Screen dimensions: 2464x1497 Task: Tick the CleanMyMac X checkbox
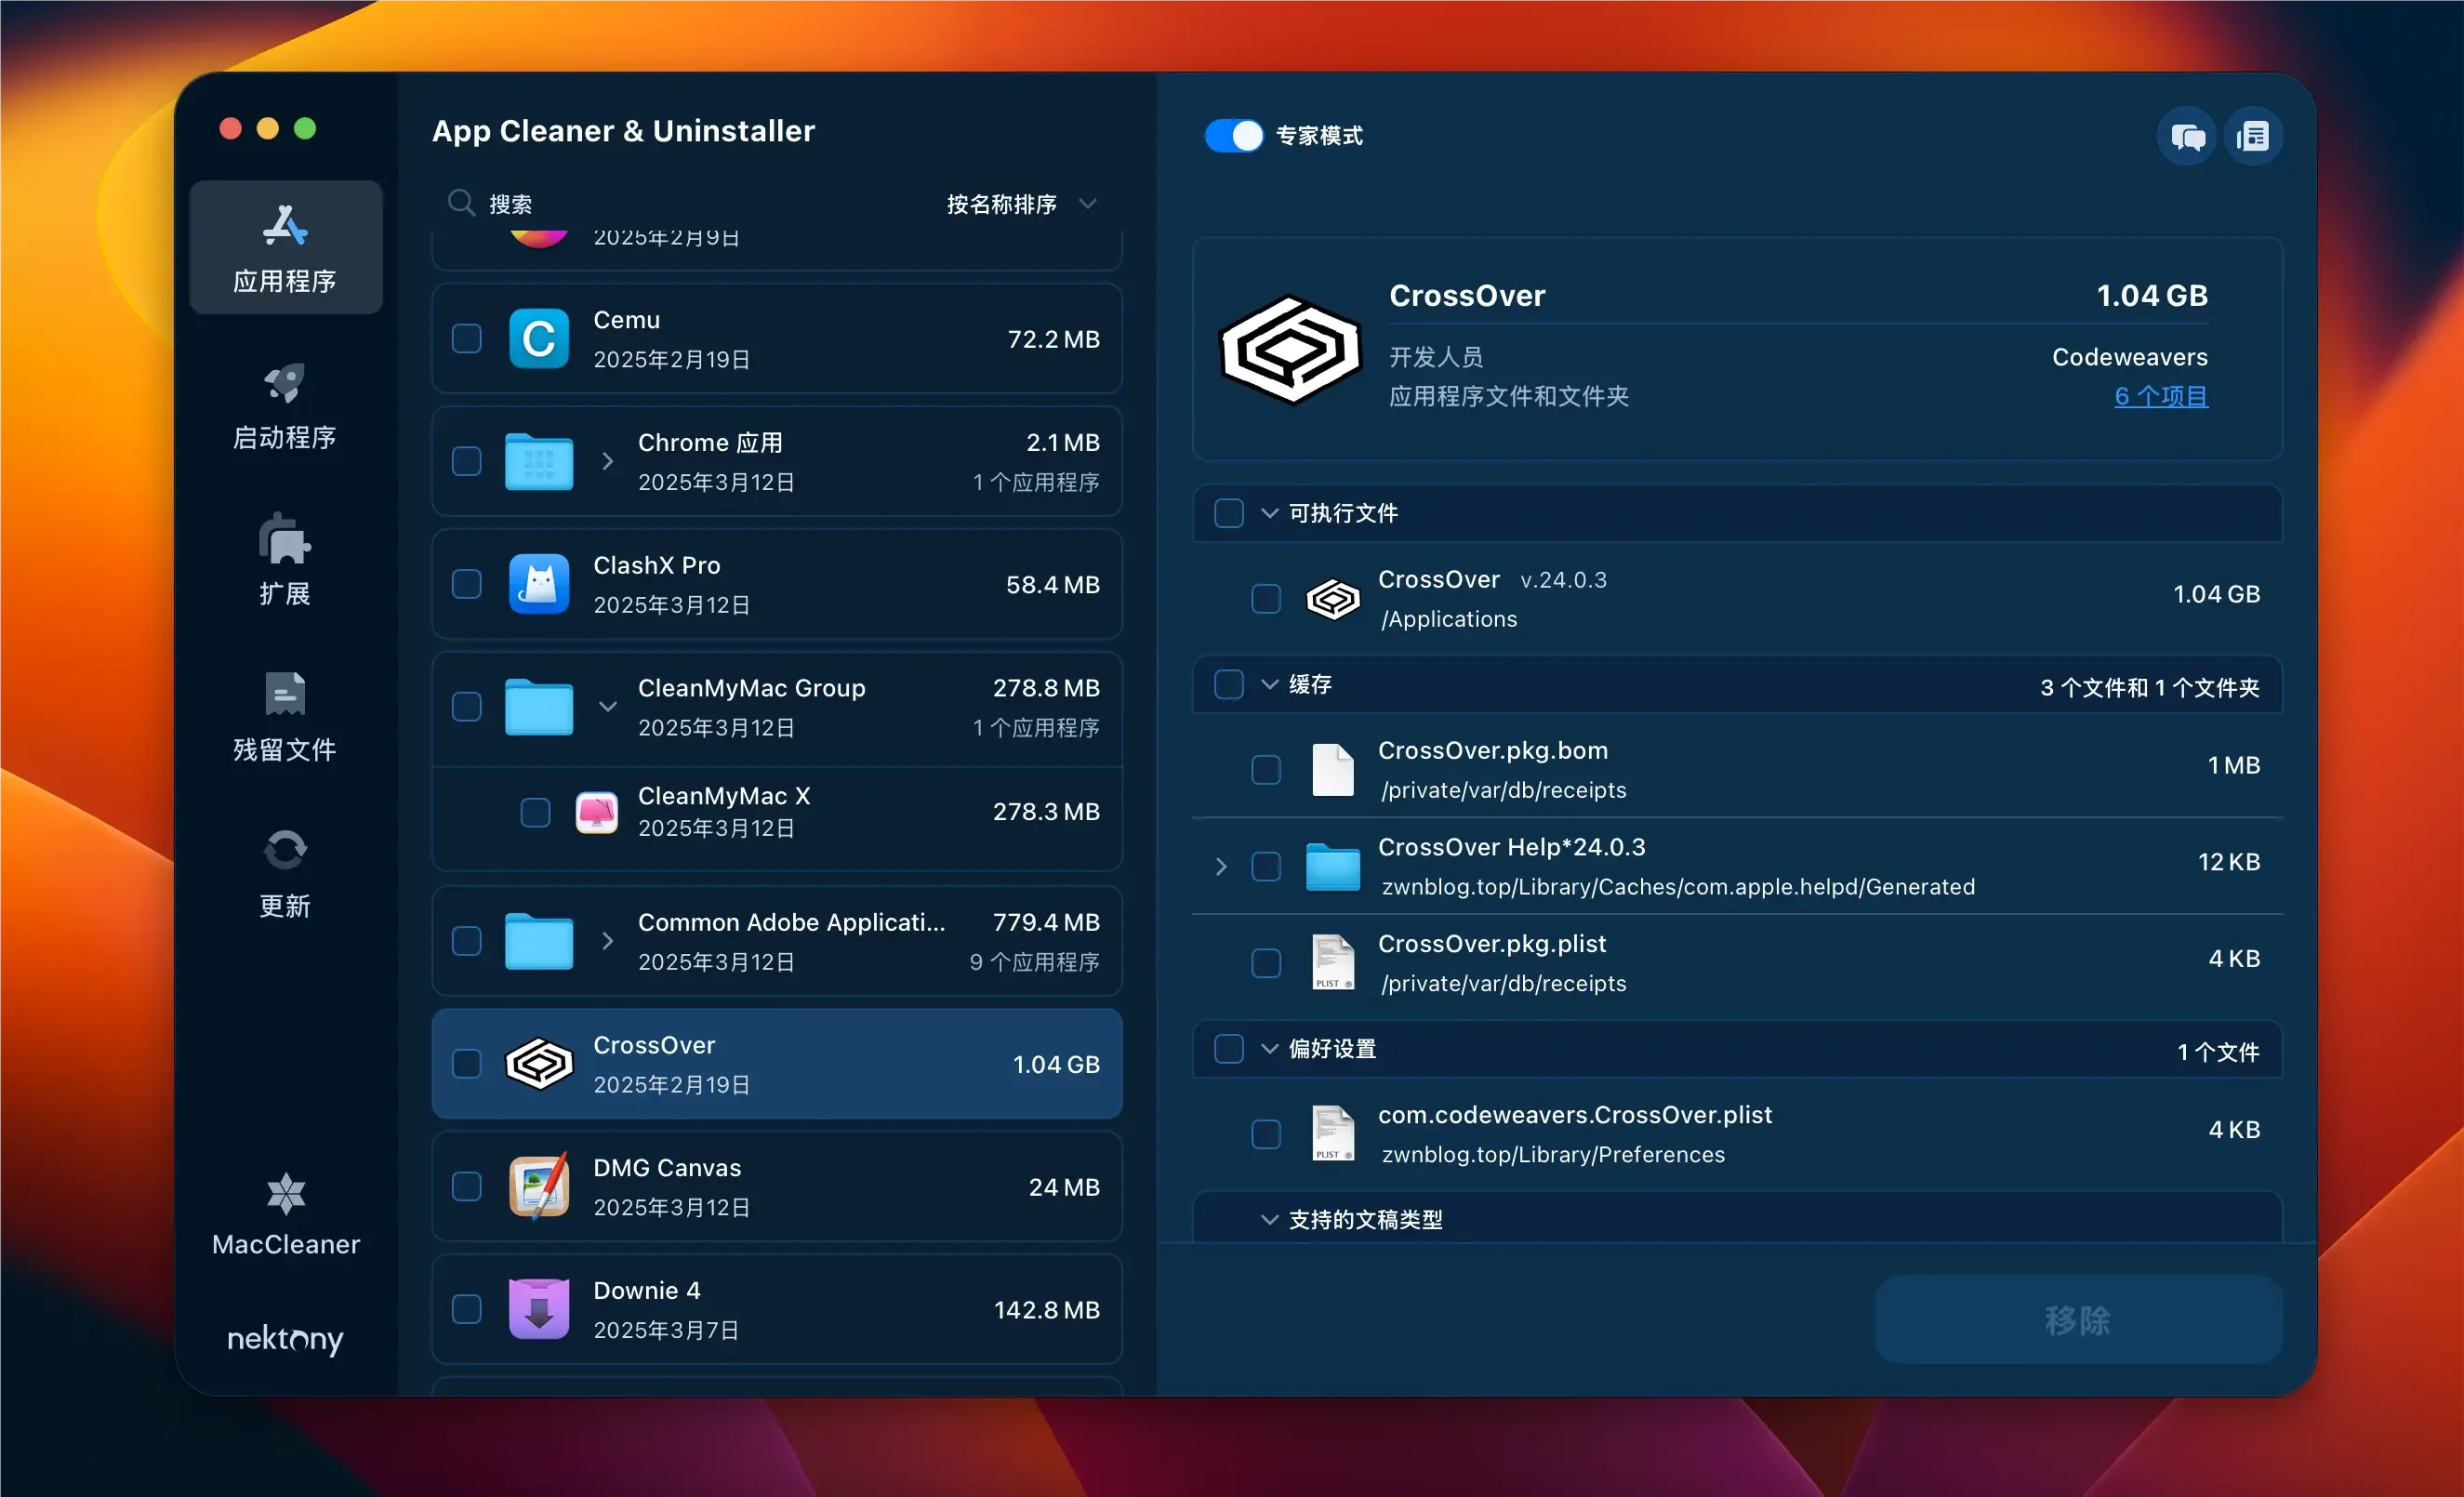(536, 812)
